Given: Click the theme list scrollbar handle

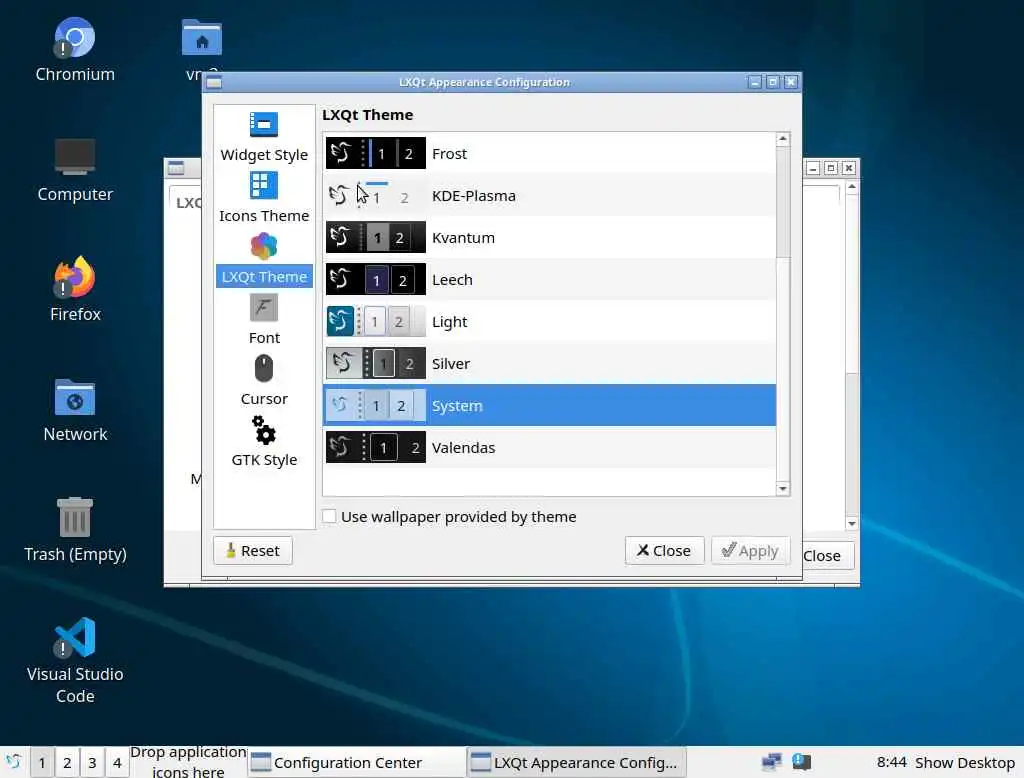Looking at the screenshot, I should tap(782, 202).
